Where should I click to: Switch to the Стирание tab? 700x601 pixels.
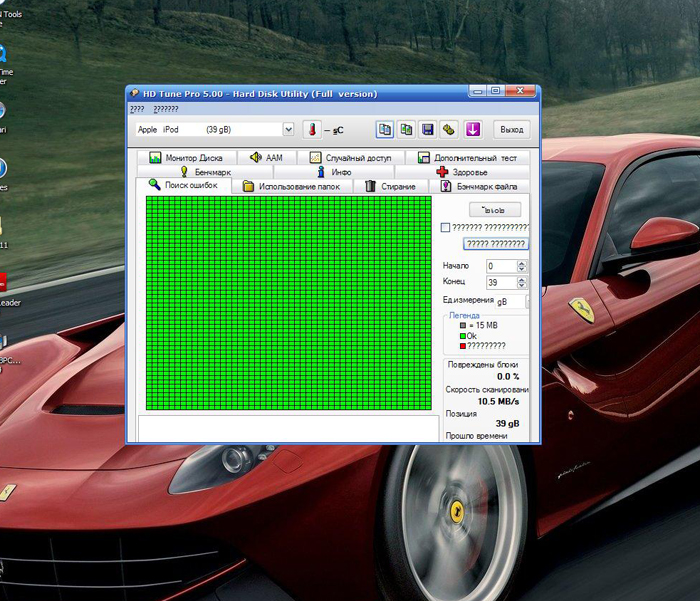(x=390, y=186)
